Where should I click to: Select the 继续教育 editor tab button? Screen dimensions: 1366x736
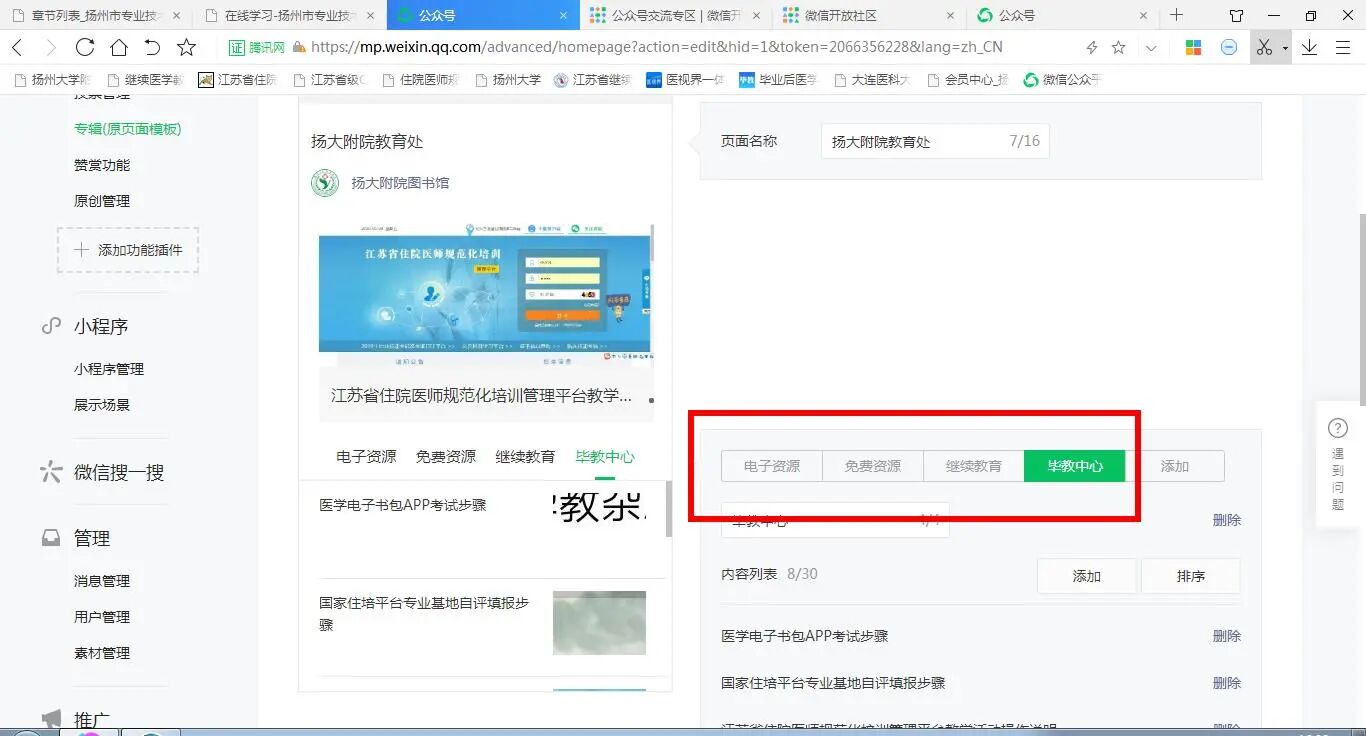click(x=974, y=466)
